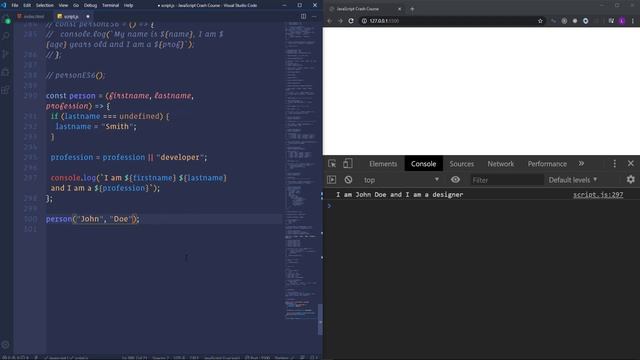Click the unsaved dot on script.js tab
The image size is (640, 360).
coord(88,16)
